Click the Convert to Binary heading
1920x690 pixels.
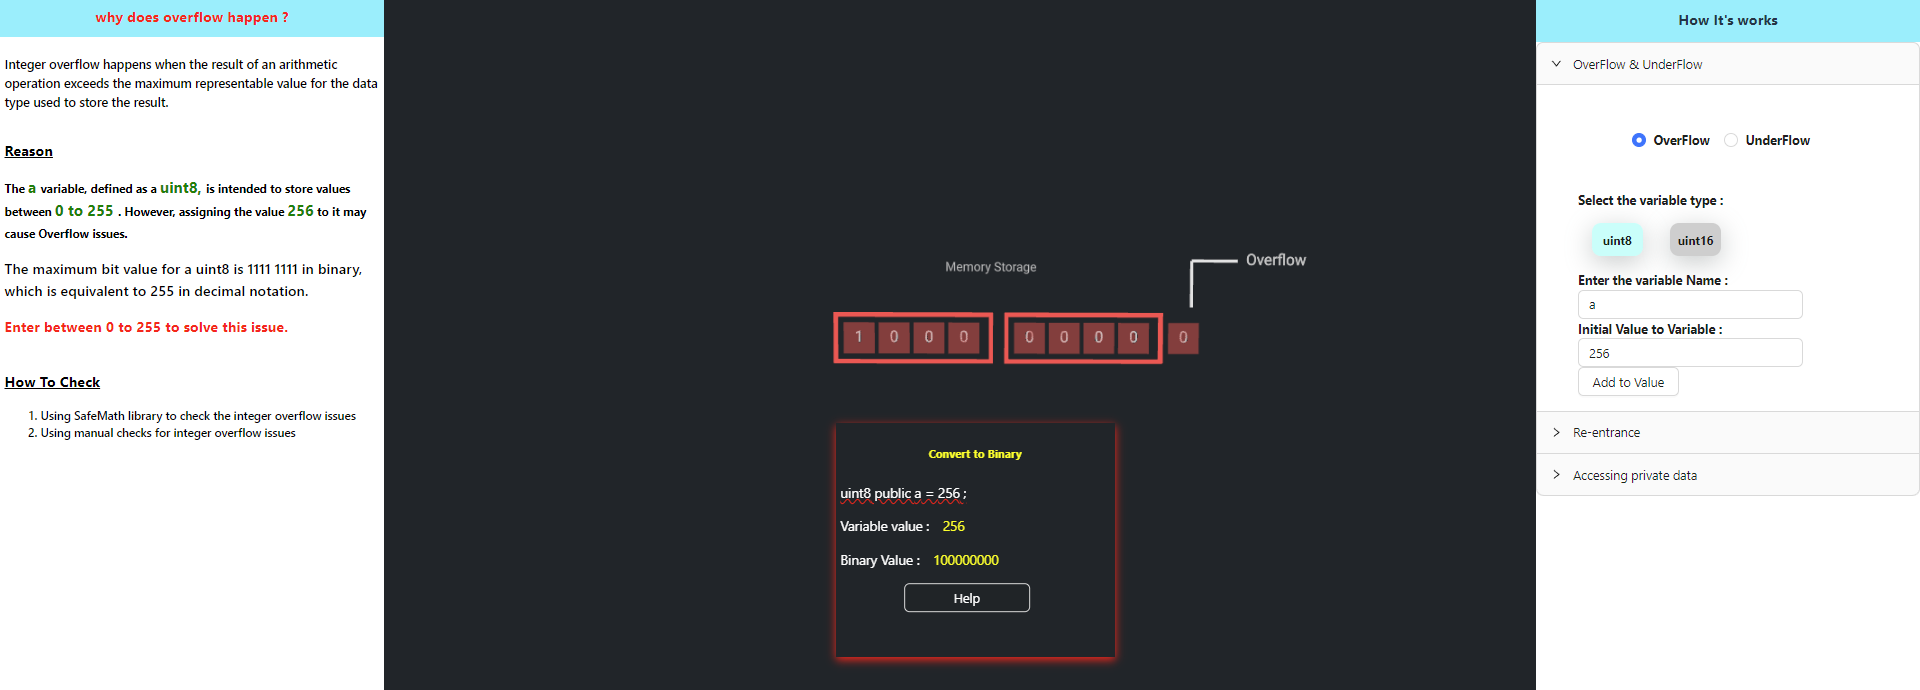point(974,454)
